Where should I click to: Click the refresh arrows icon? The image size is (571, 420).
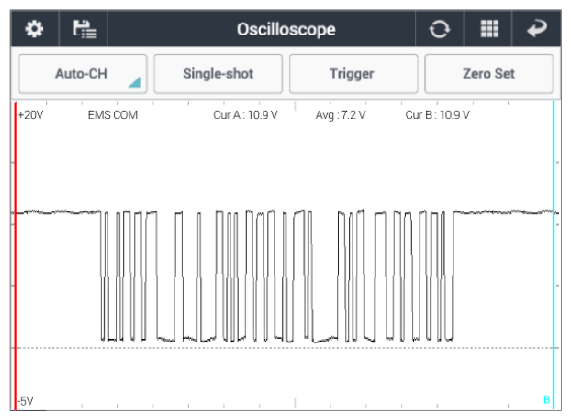[439, 29]
